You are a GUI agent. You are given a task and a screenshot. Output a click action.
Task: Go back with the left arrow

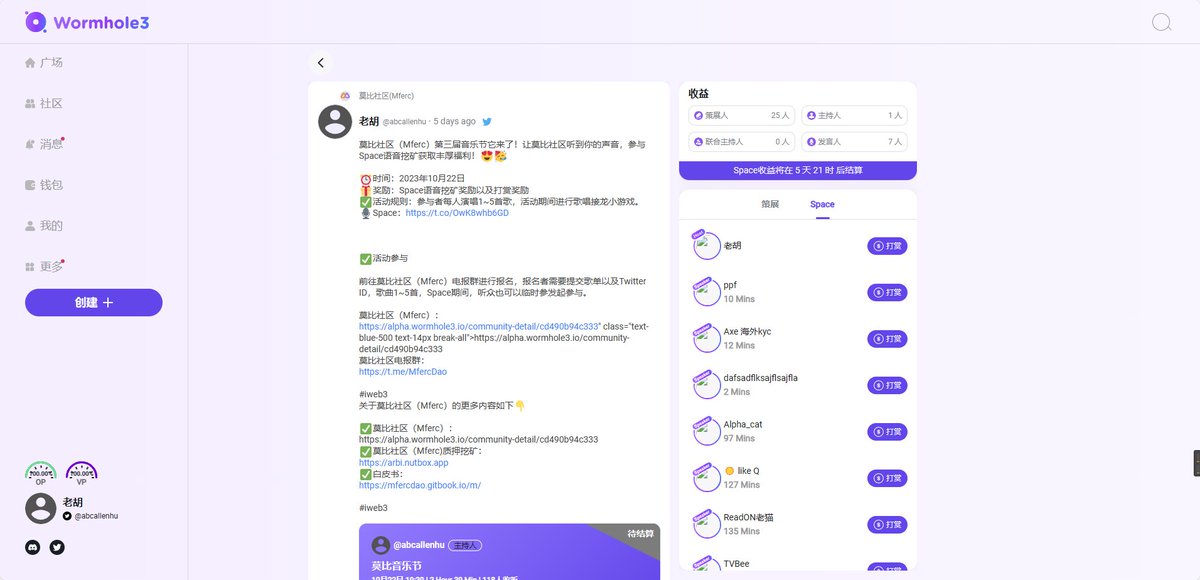[x=321, y=62]
